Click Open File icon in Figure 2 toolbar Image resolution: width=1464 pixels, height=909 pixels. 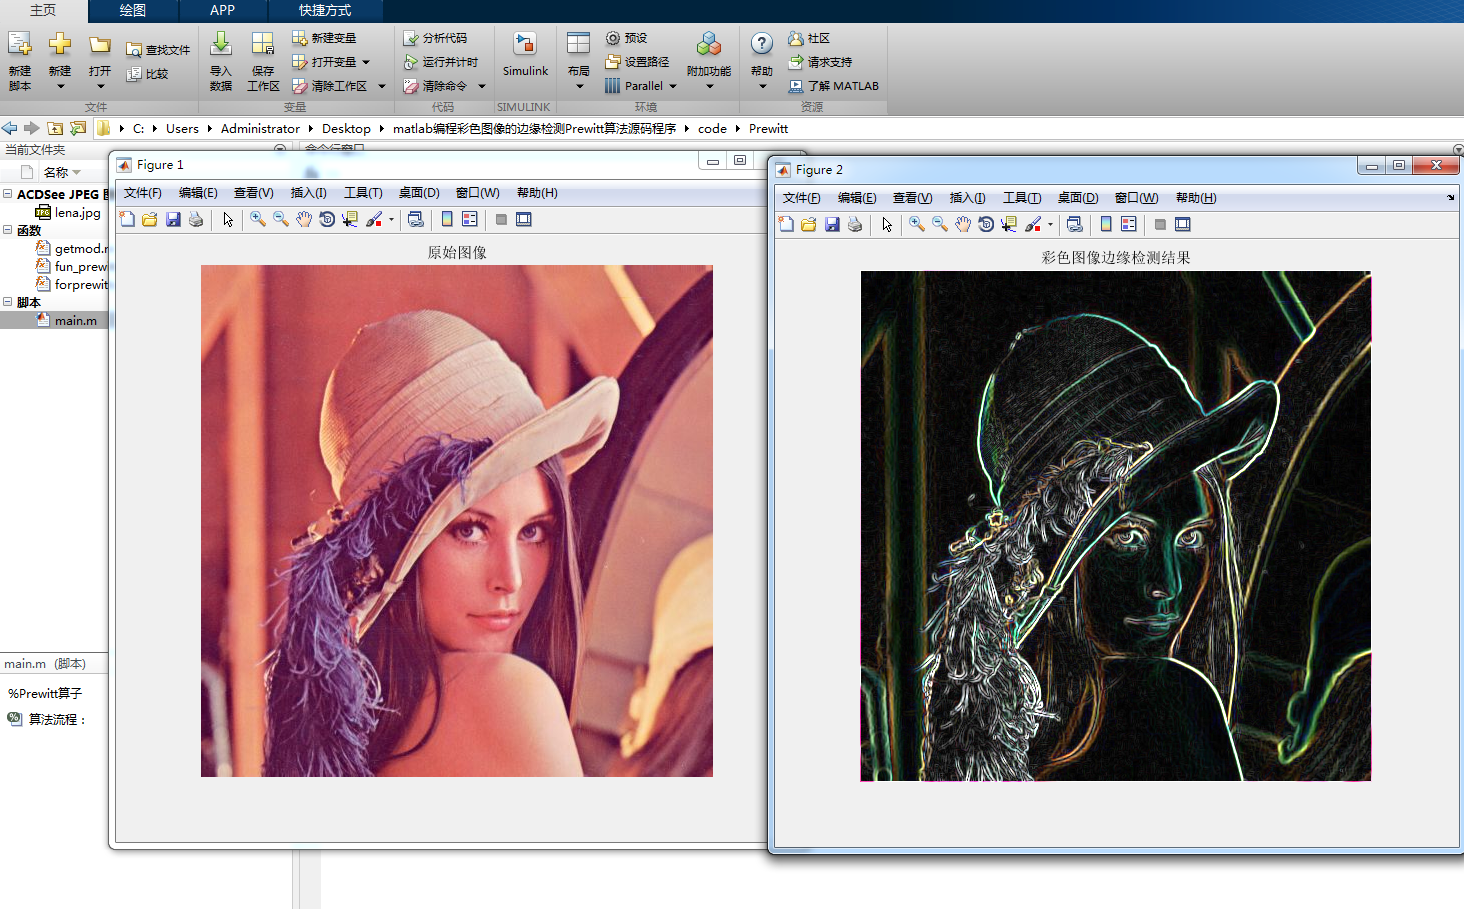point(809,225)
